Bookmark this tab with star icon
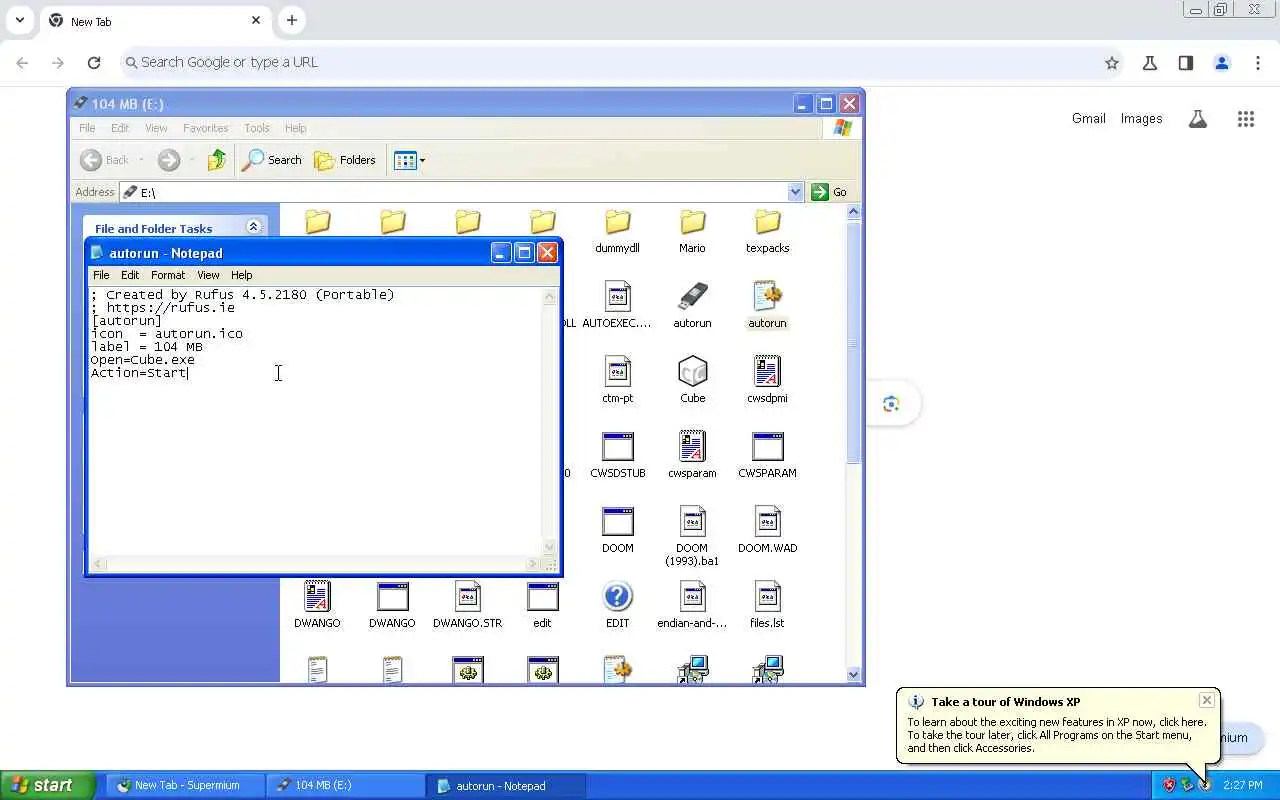 tap(1112, 63)
